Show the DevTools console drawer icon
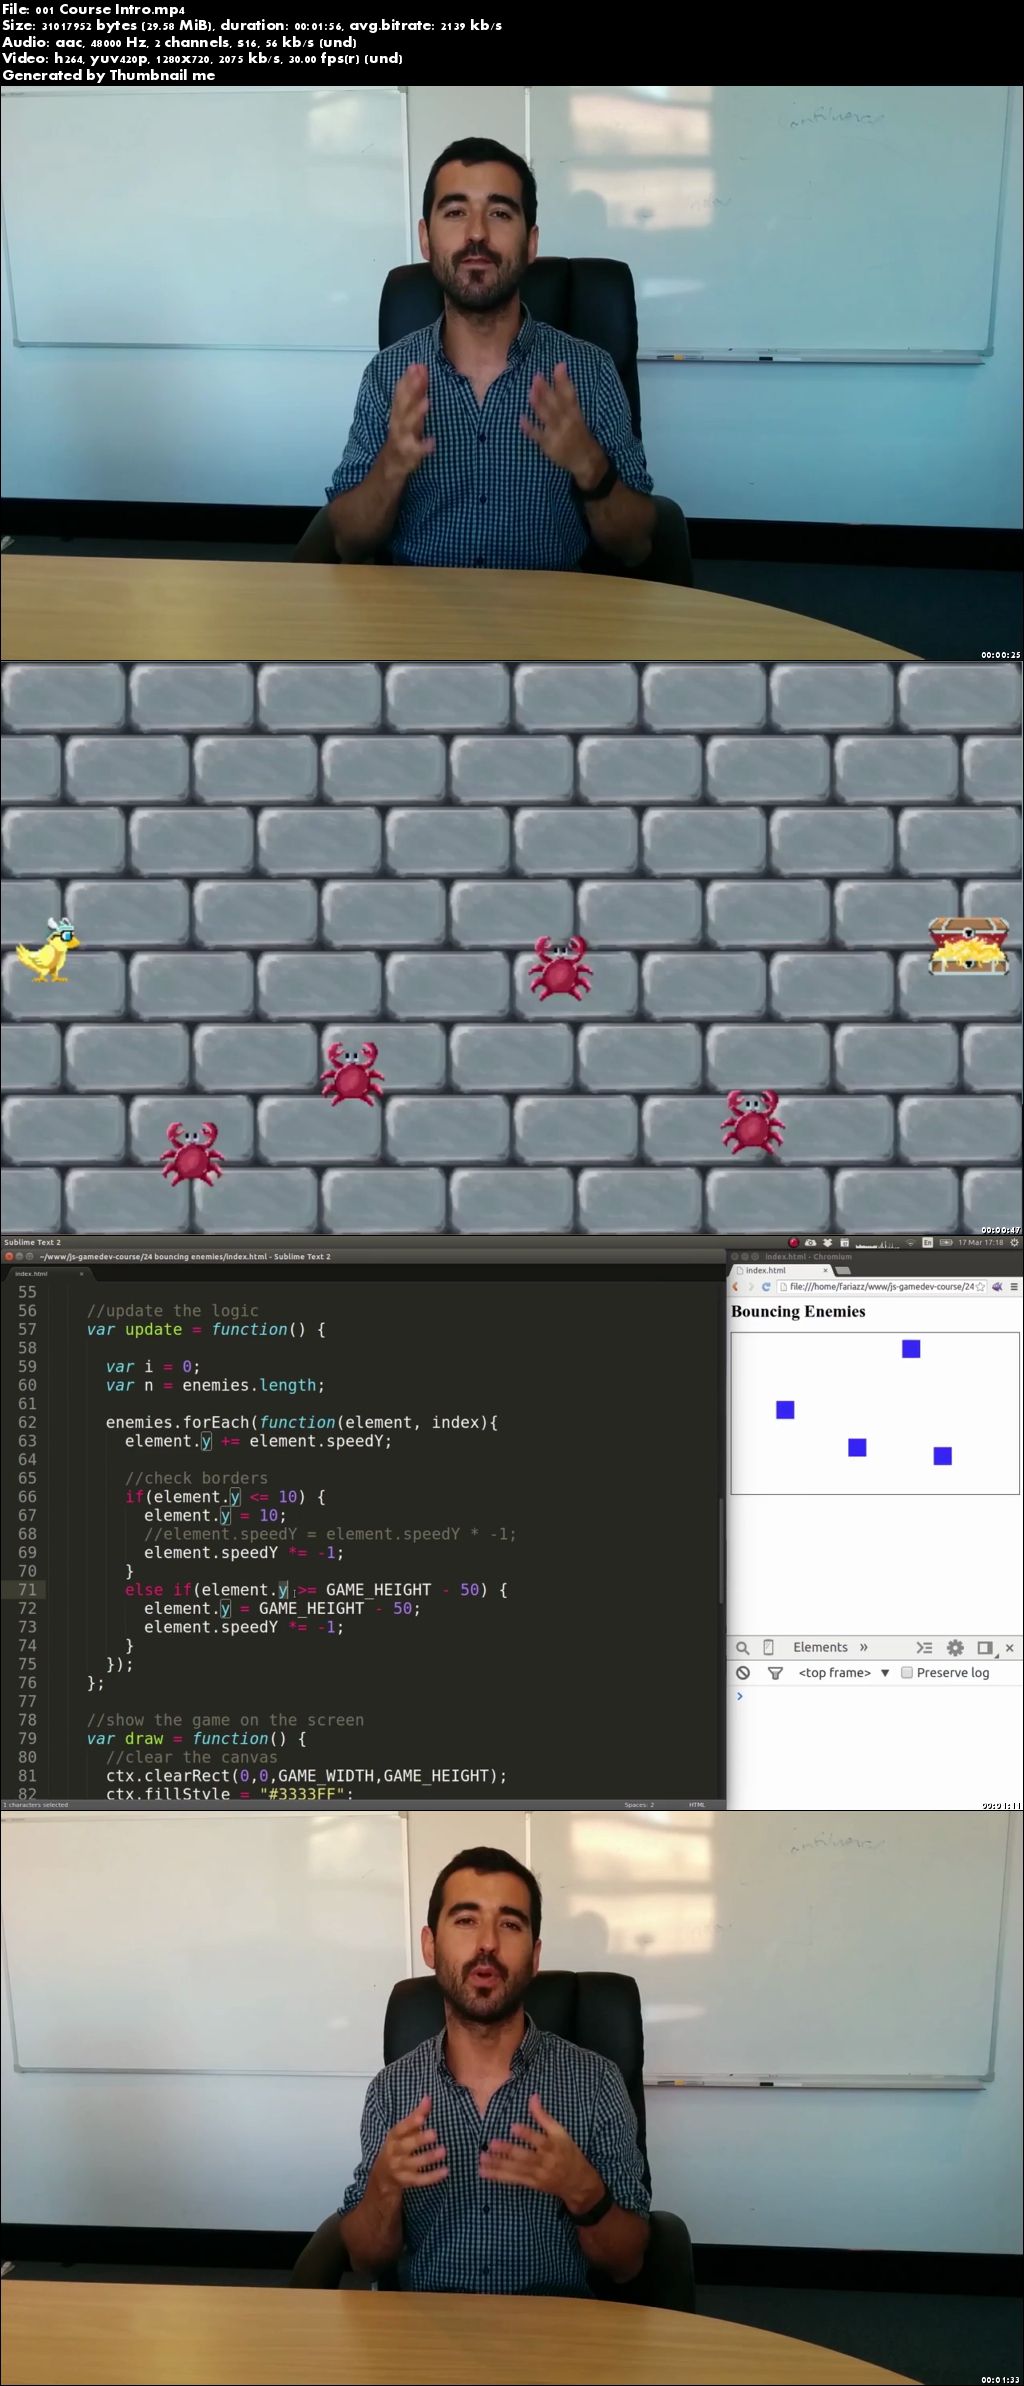This screenshot has height=2386, width=1024. point(924,1647)
